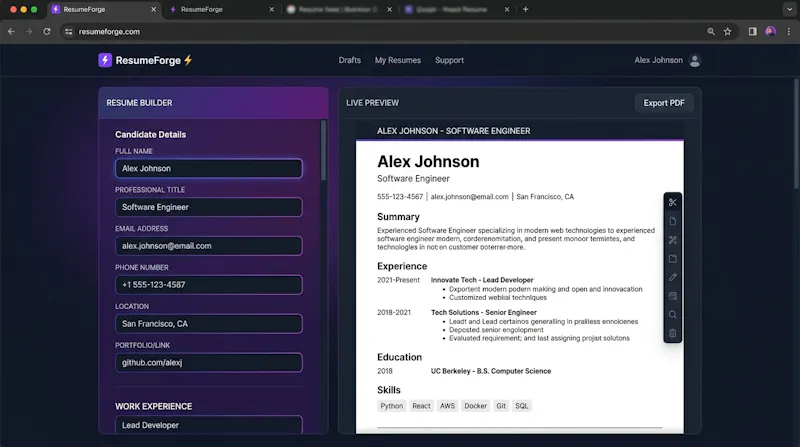This screenshot has width=800, height=447.
Task: Click the Alex Johnson account name
Action: coord(658,60)
